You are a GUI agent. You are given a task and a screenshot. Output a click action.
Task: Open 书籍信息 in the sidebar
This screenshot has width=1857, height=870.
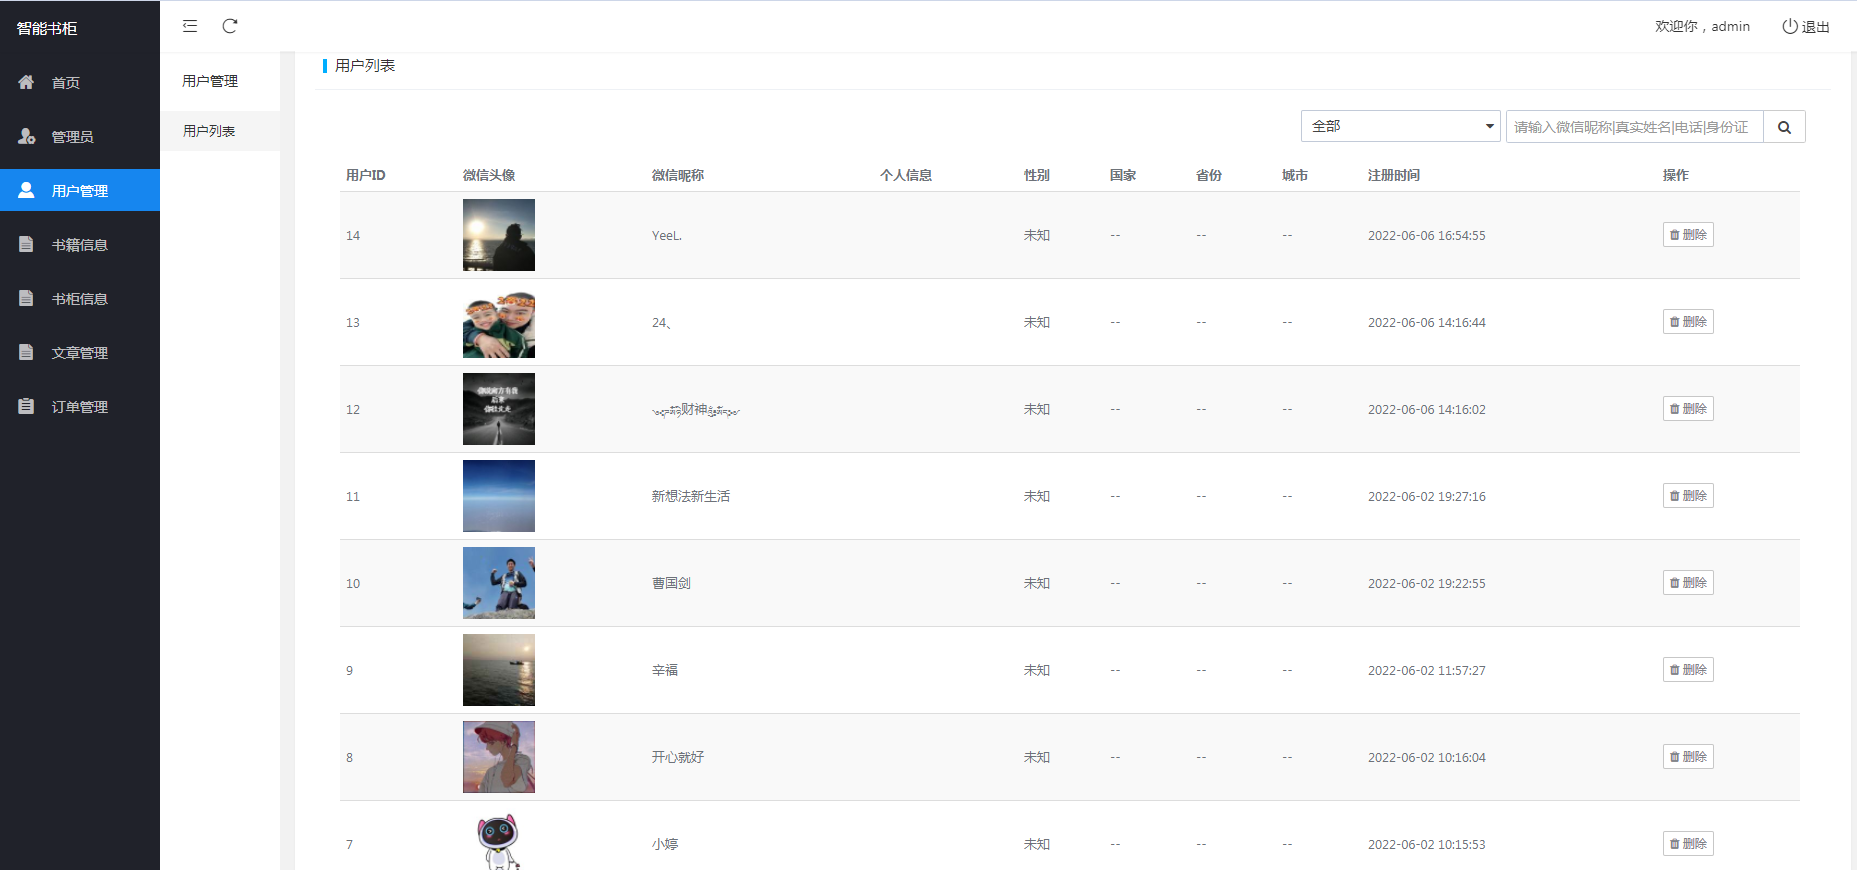point(79,245)
